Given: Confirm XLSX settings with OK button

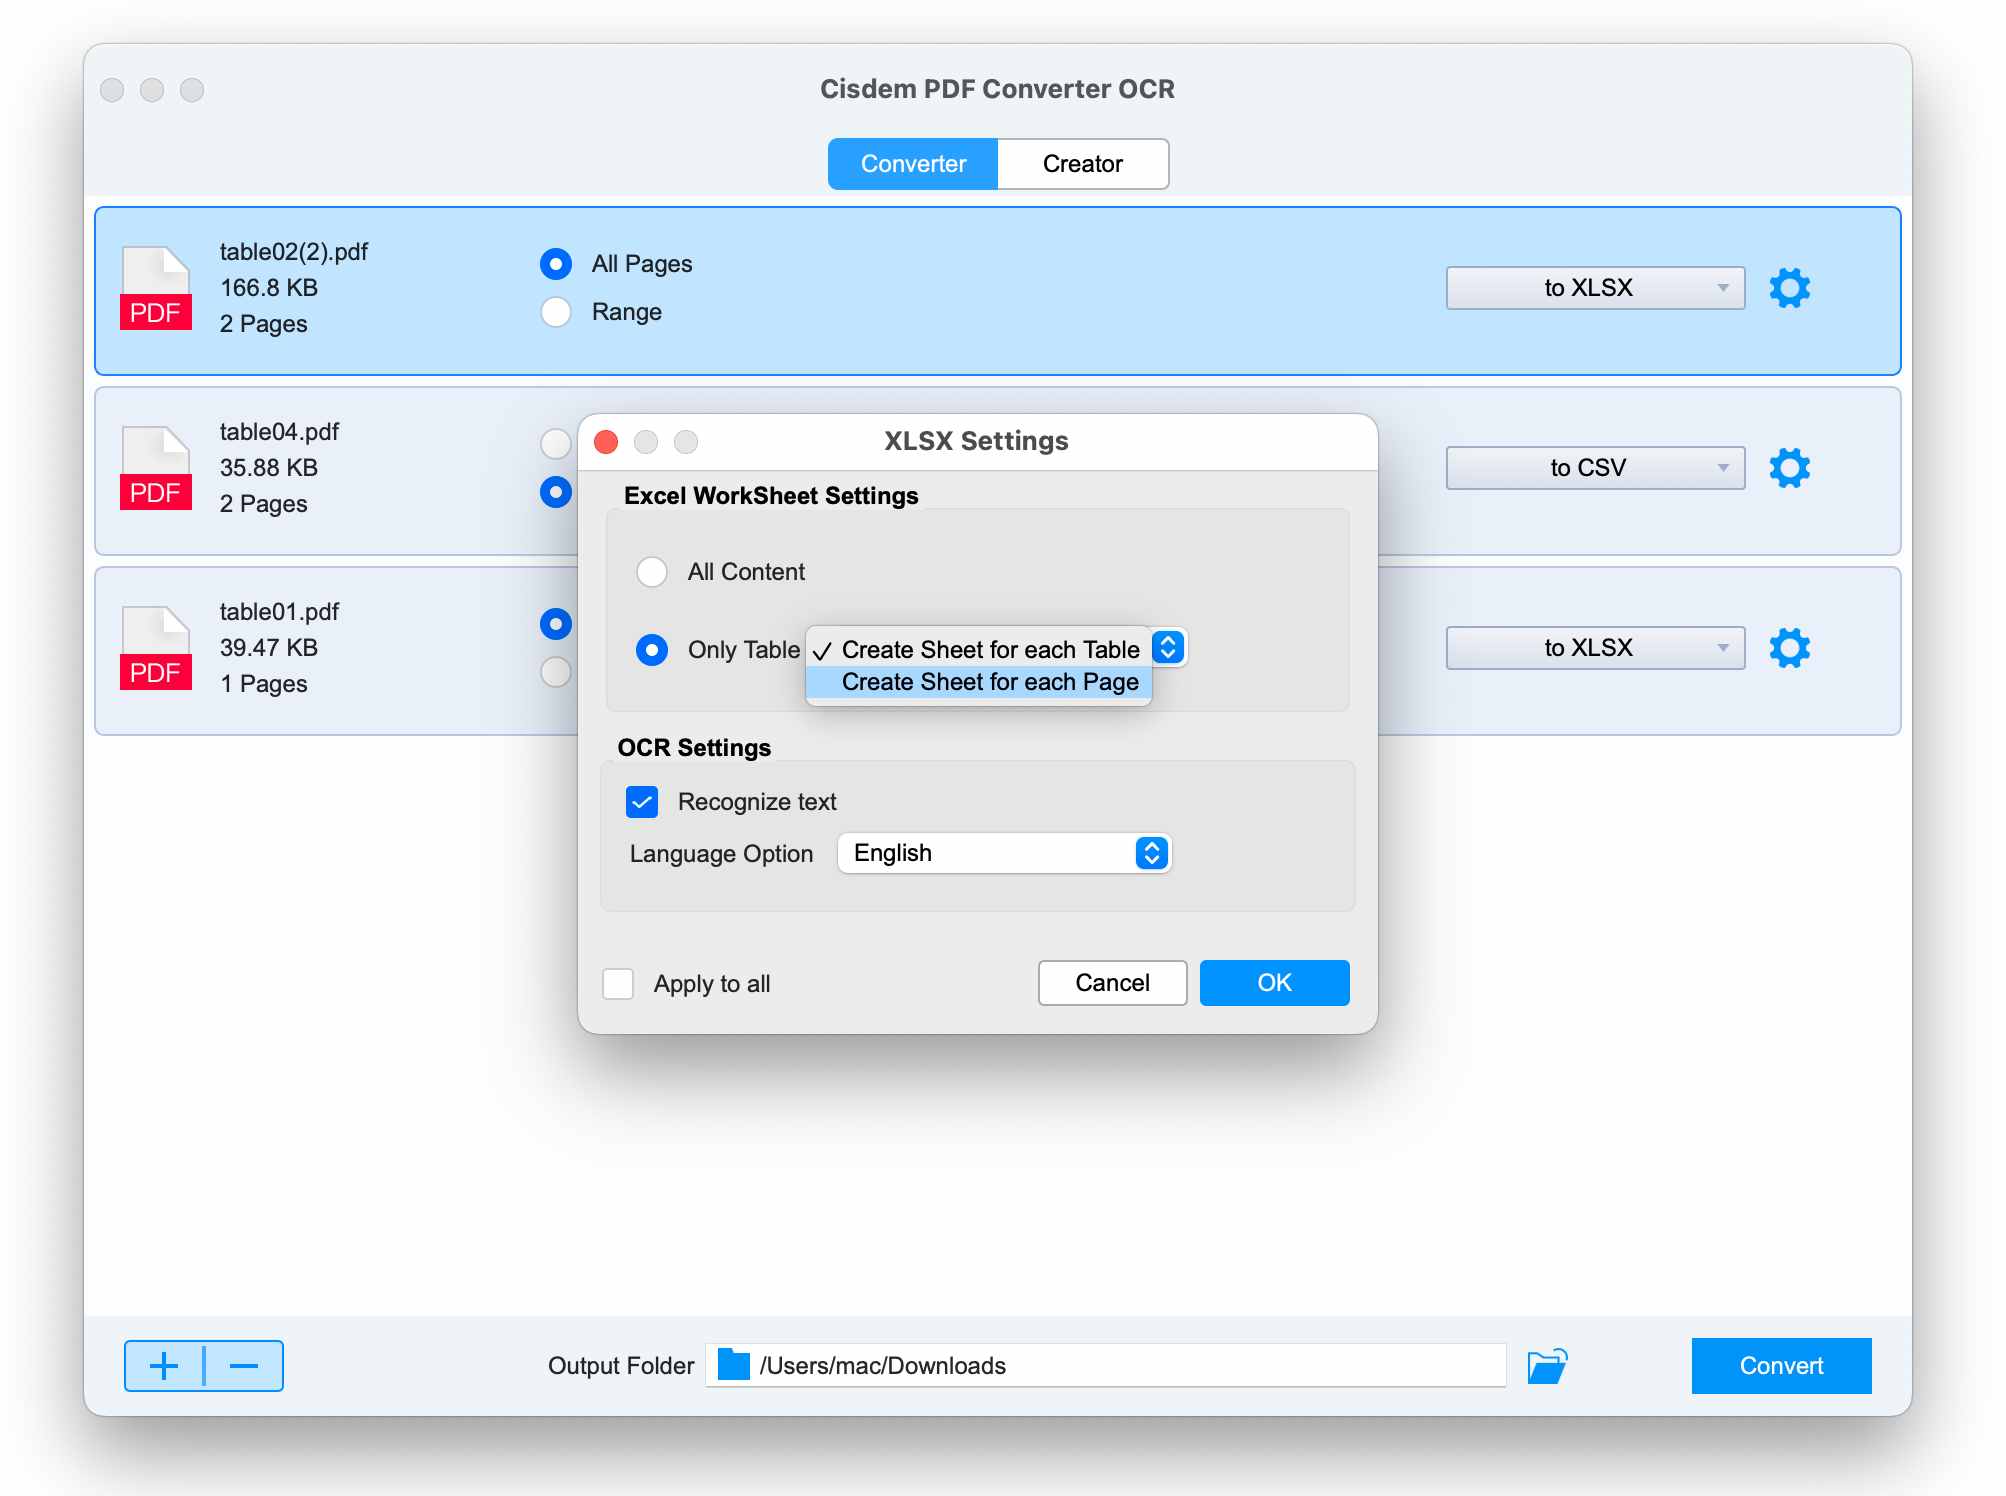Looking at the screenshot, I should pyautogui.click(x=1273, y=983).
